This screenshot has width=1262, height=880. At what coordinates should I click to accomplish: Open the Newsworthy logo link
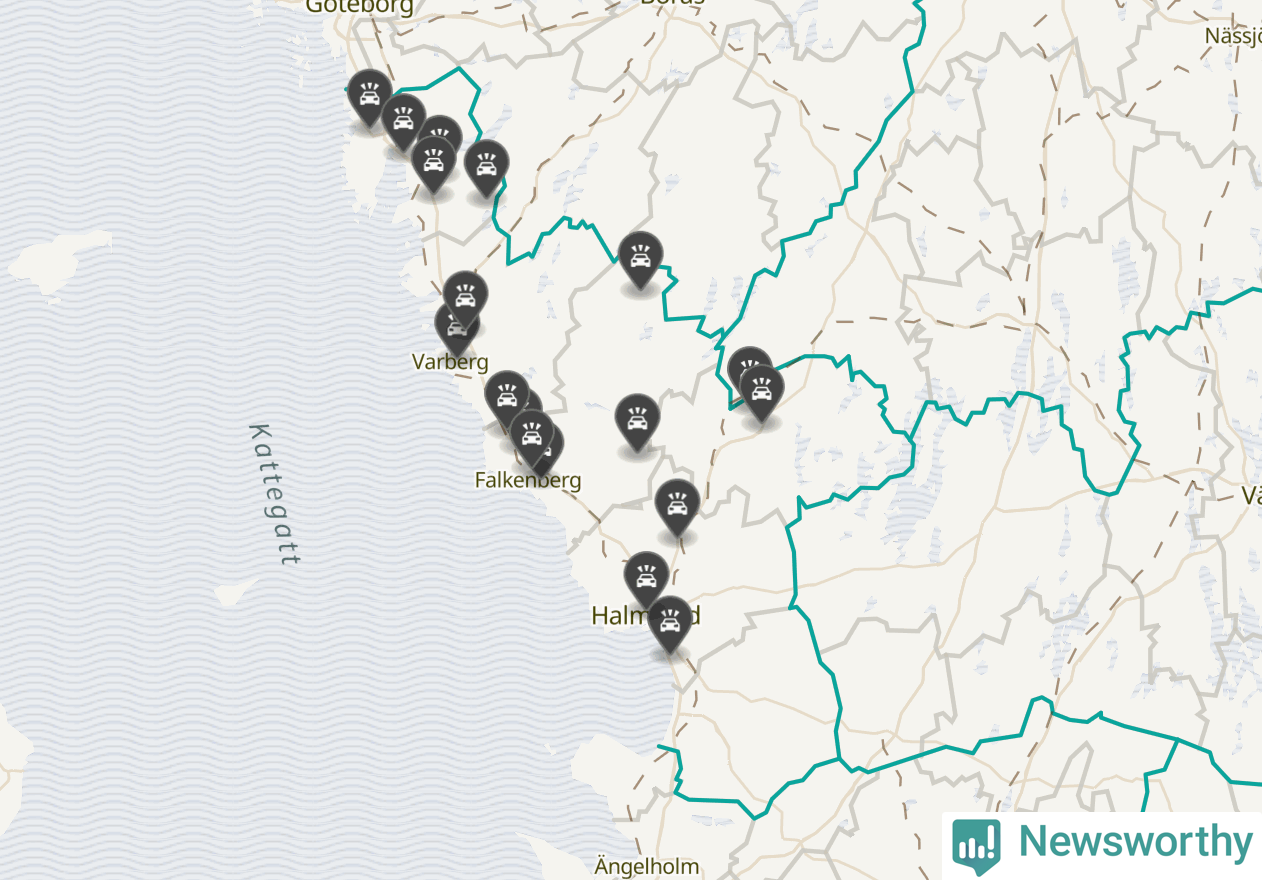tap(1102, 843)
